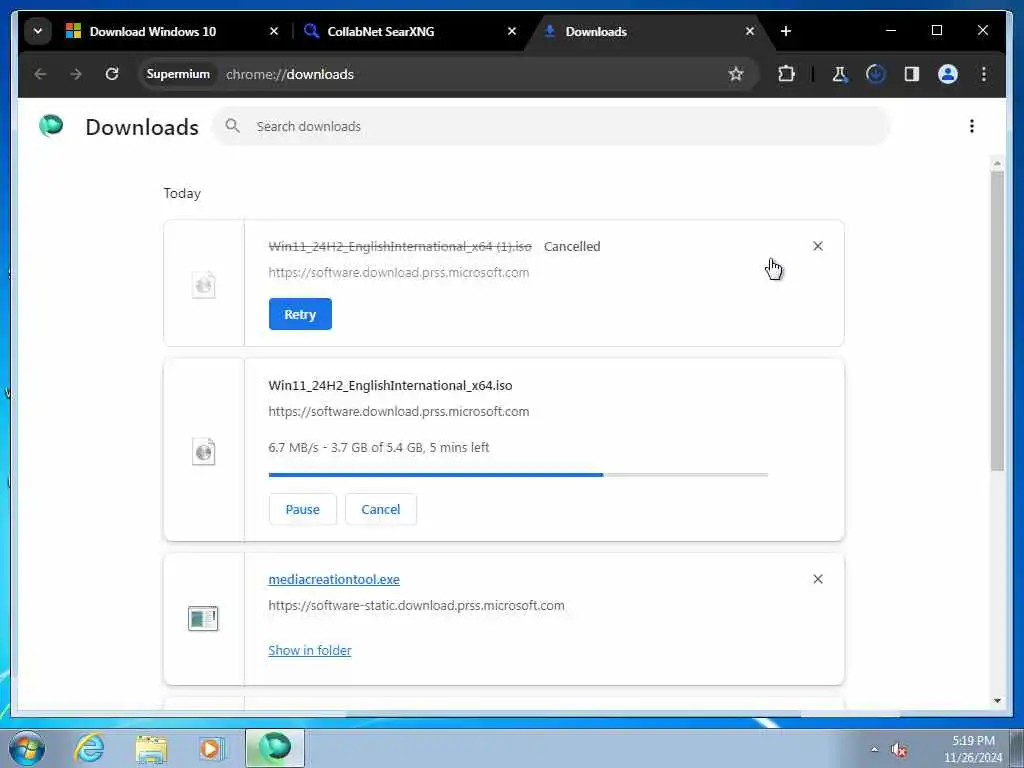Image resolution: width=1024 pixels, height=768 pixels.
Task: Open the tab search dropdown arrow
Action: [x=38, y=31]
